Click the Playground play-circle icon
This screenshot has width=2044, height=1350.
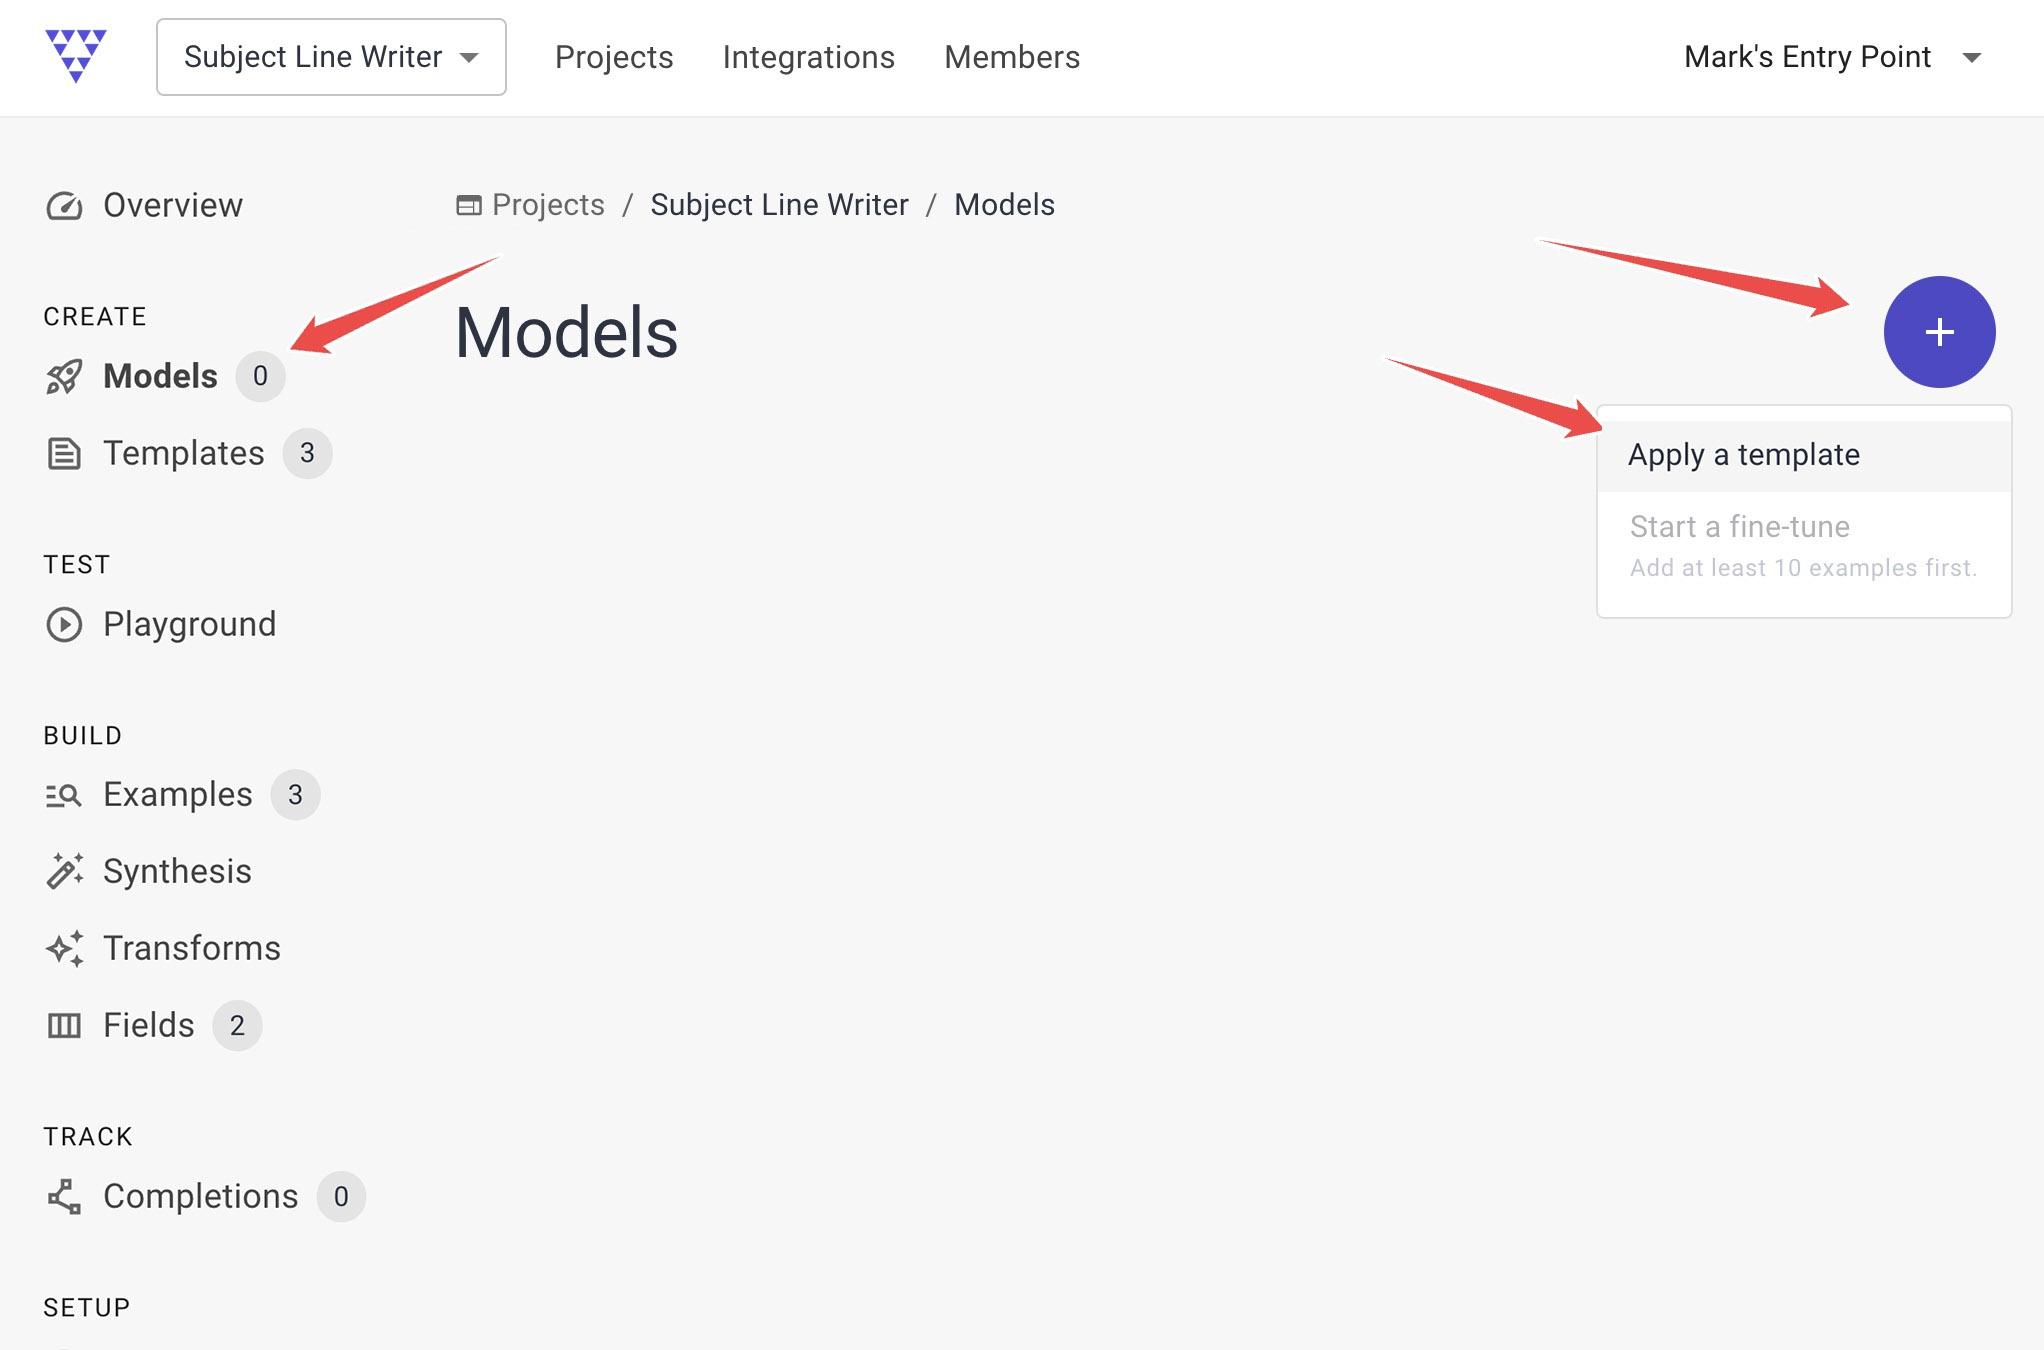click(64, 625)
